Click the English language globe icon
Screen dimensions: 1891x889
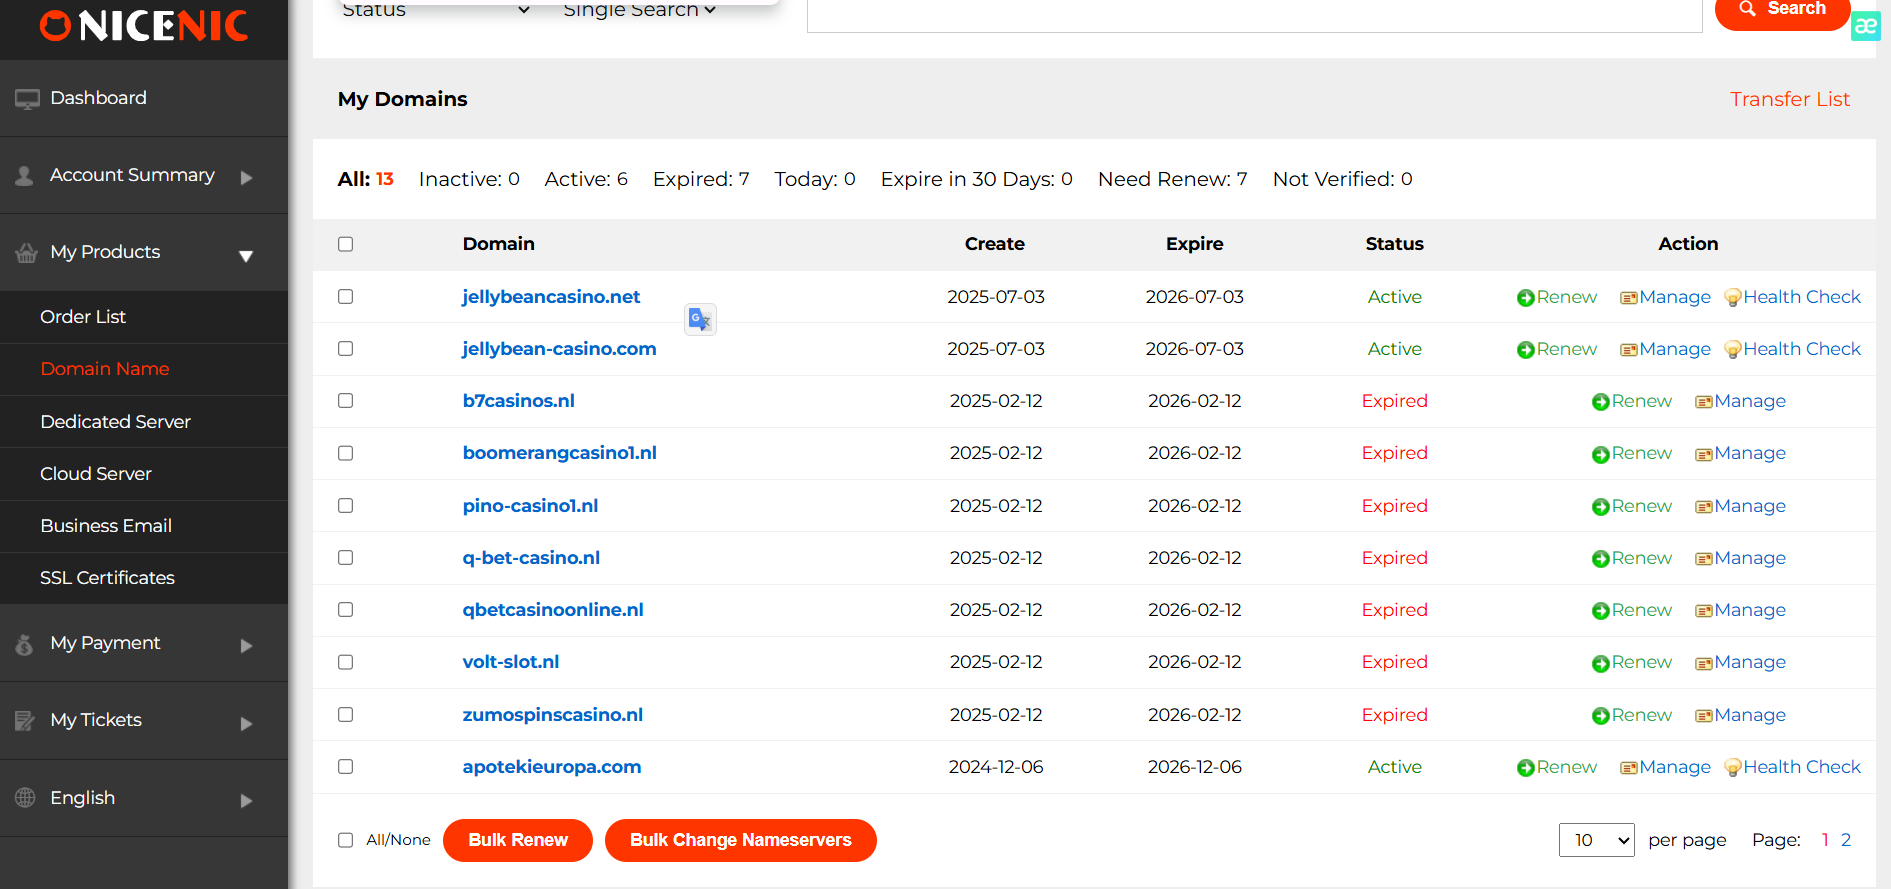pyautogui.click(x=25, y=798)
